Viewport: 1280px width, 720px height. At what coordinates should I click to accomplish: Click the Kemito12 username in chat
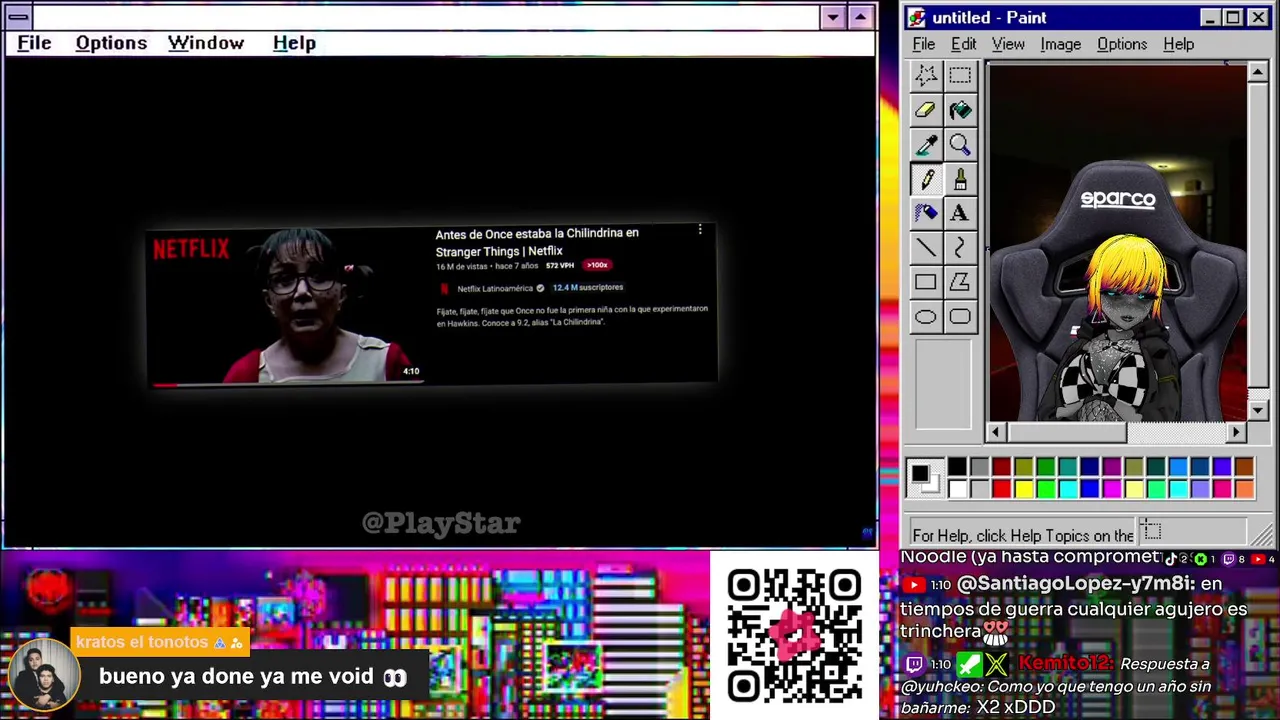click(1065, 664)
